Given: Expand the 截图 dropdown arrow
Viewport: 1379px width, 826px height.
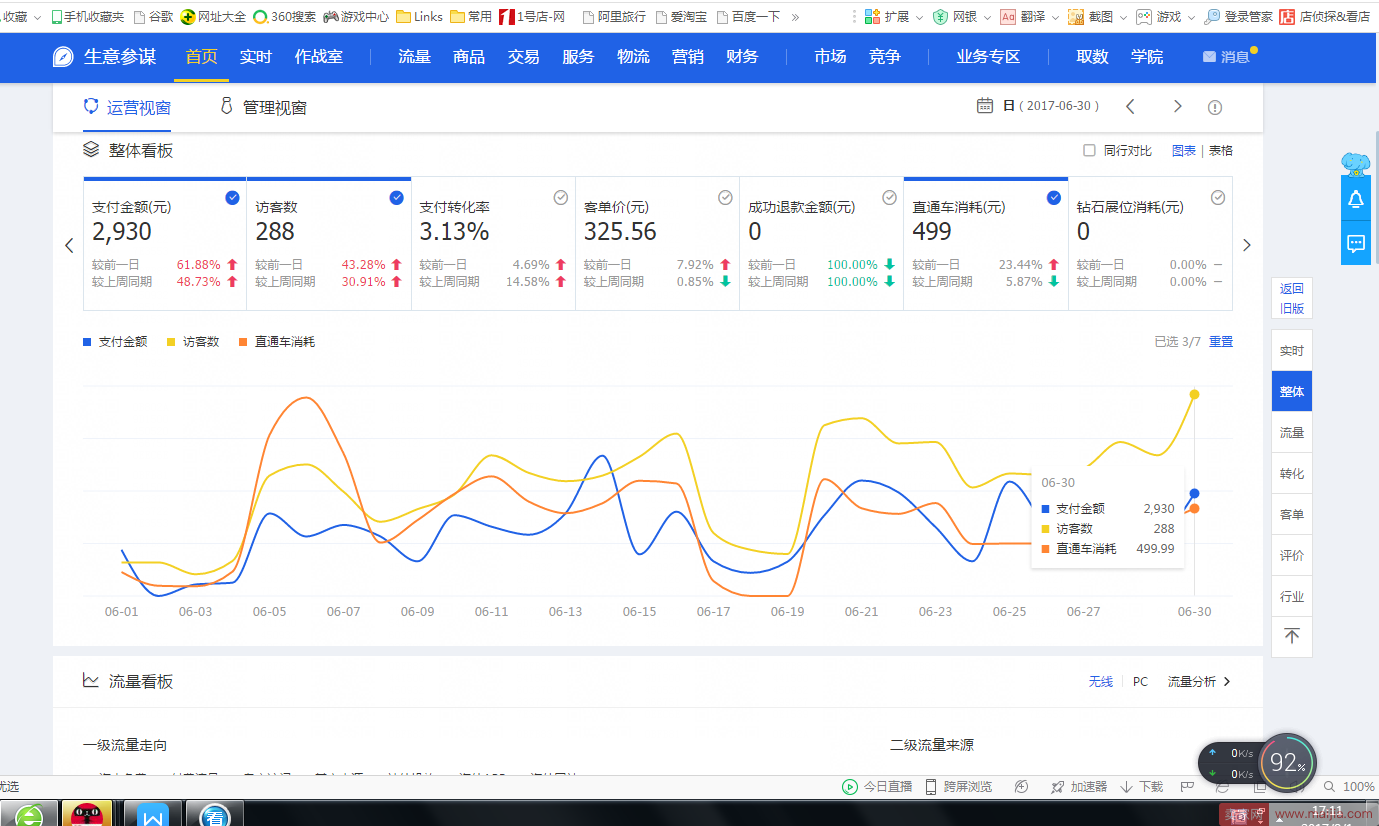Looking at the screenshot, I should click(1122, 17).
